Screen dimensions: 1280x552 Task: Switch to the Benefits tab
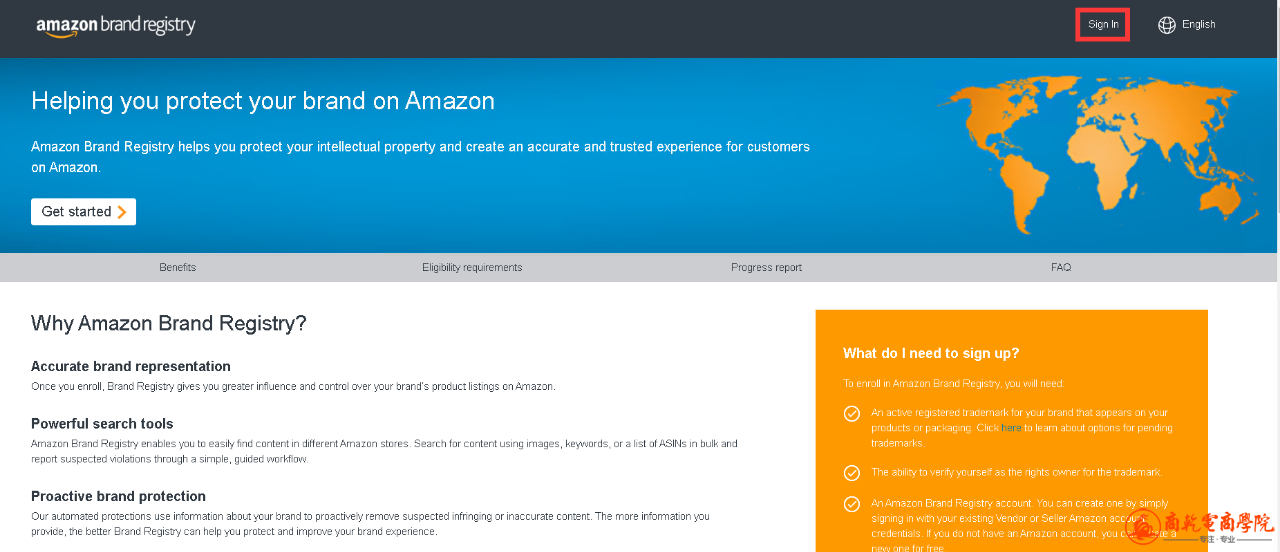[x=178, y=268]
